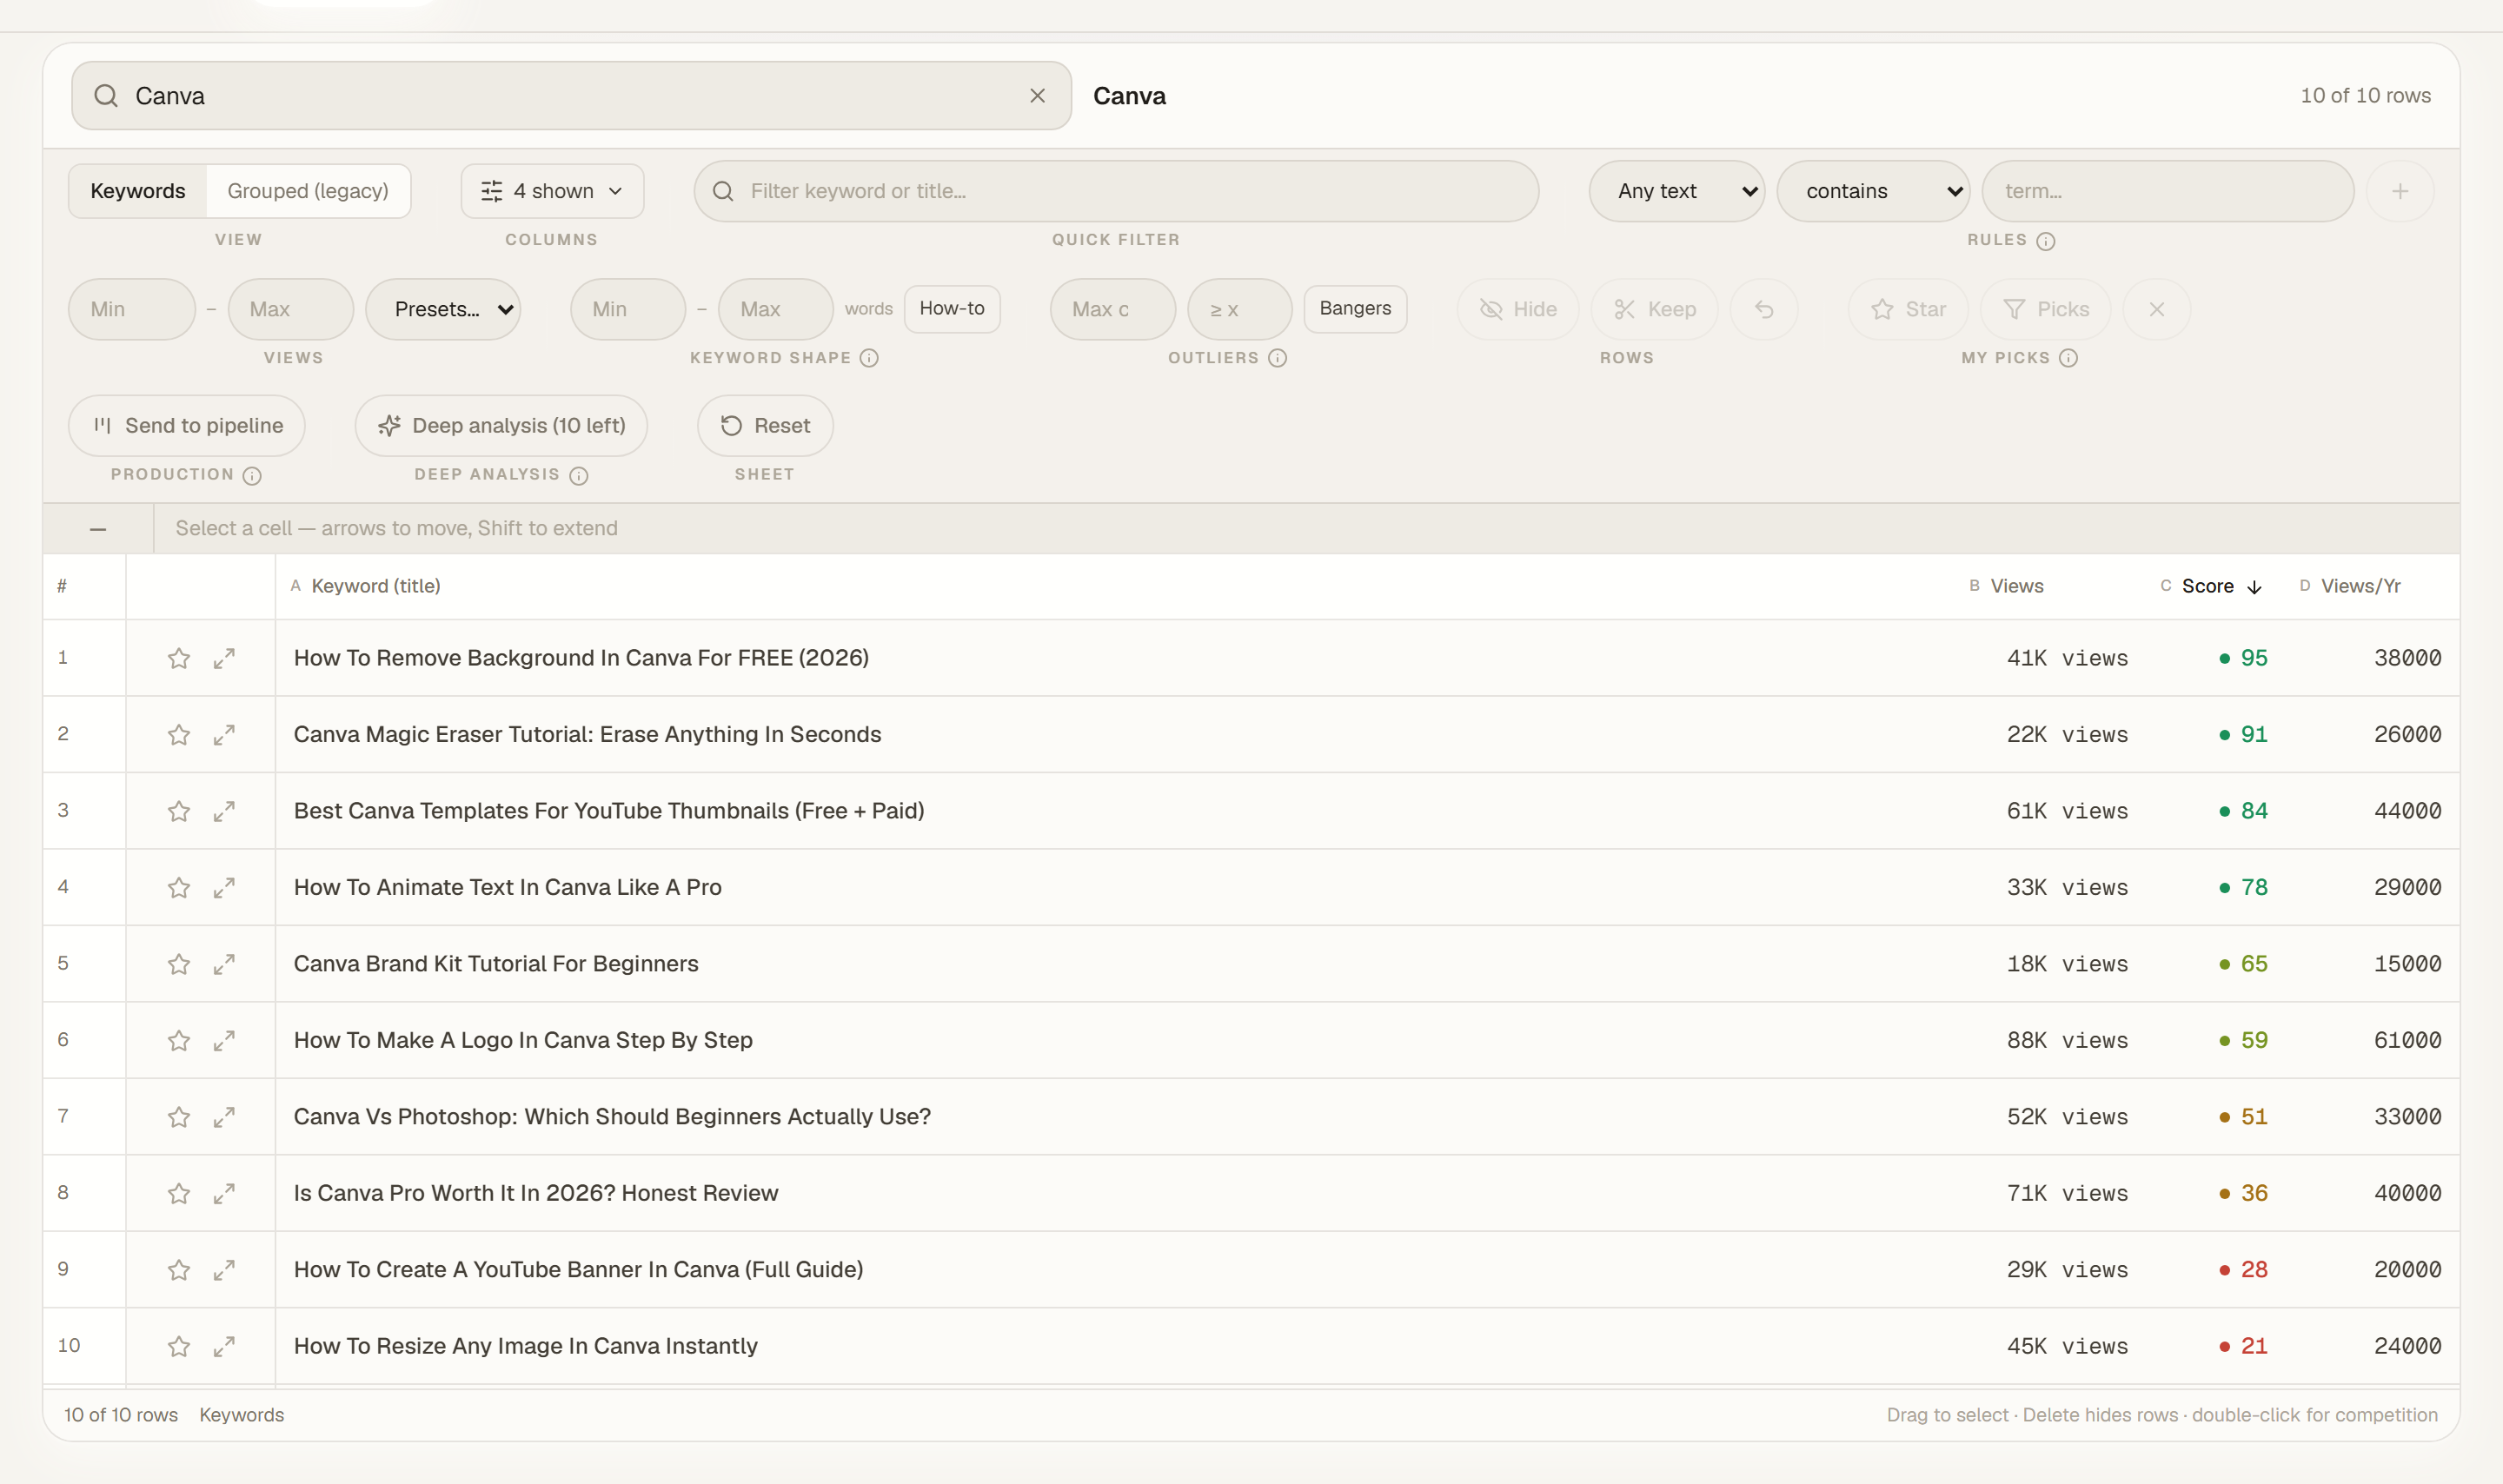Viewport: 2503px width, 1484px height.
Task: Open the Any text rule dropdown
Action: coord(1677,191)
